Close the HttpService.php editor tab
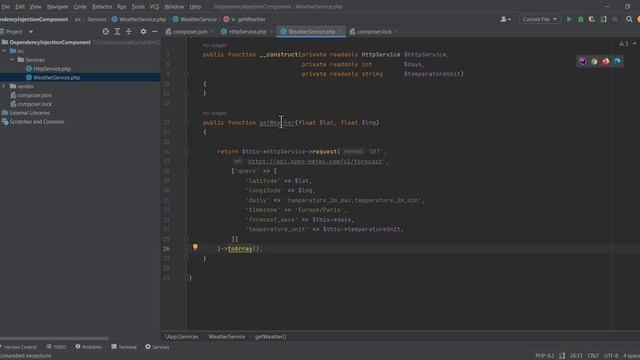Viewport: 640px width, 360px height. (271, 32)
